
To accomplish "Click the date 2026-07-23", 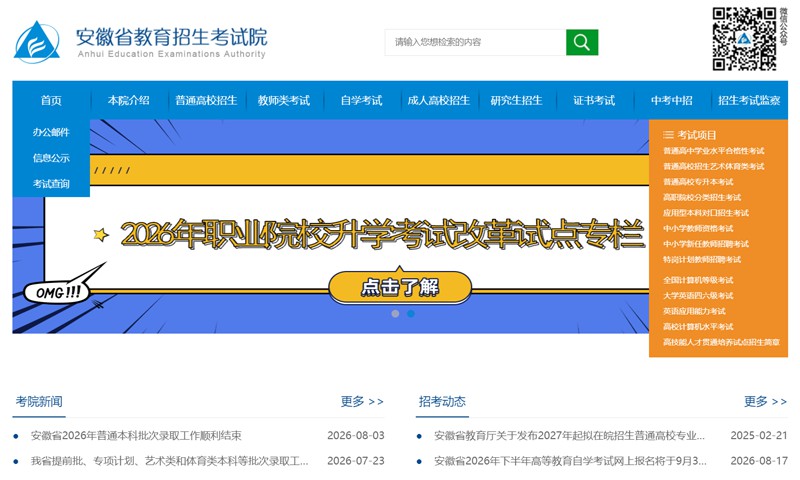I will tap(356, 461).
